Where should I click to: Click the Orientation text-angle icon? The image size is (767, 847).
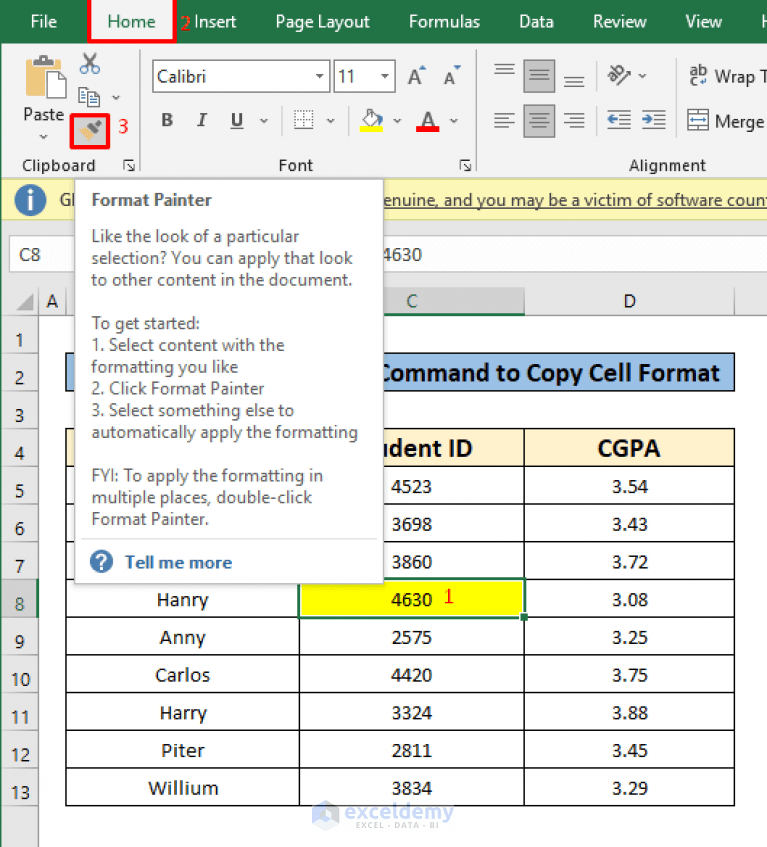coord(619,75)
